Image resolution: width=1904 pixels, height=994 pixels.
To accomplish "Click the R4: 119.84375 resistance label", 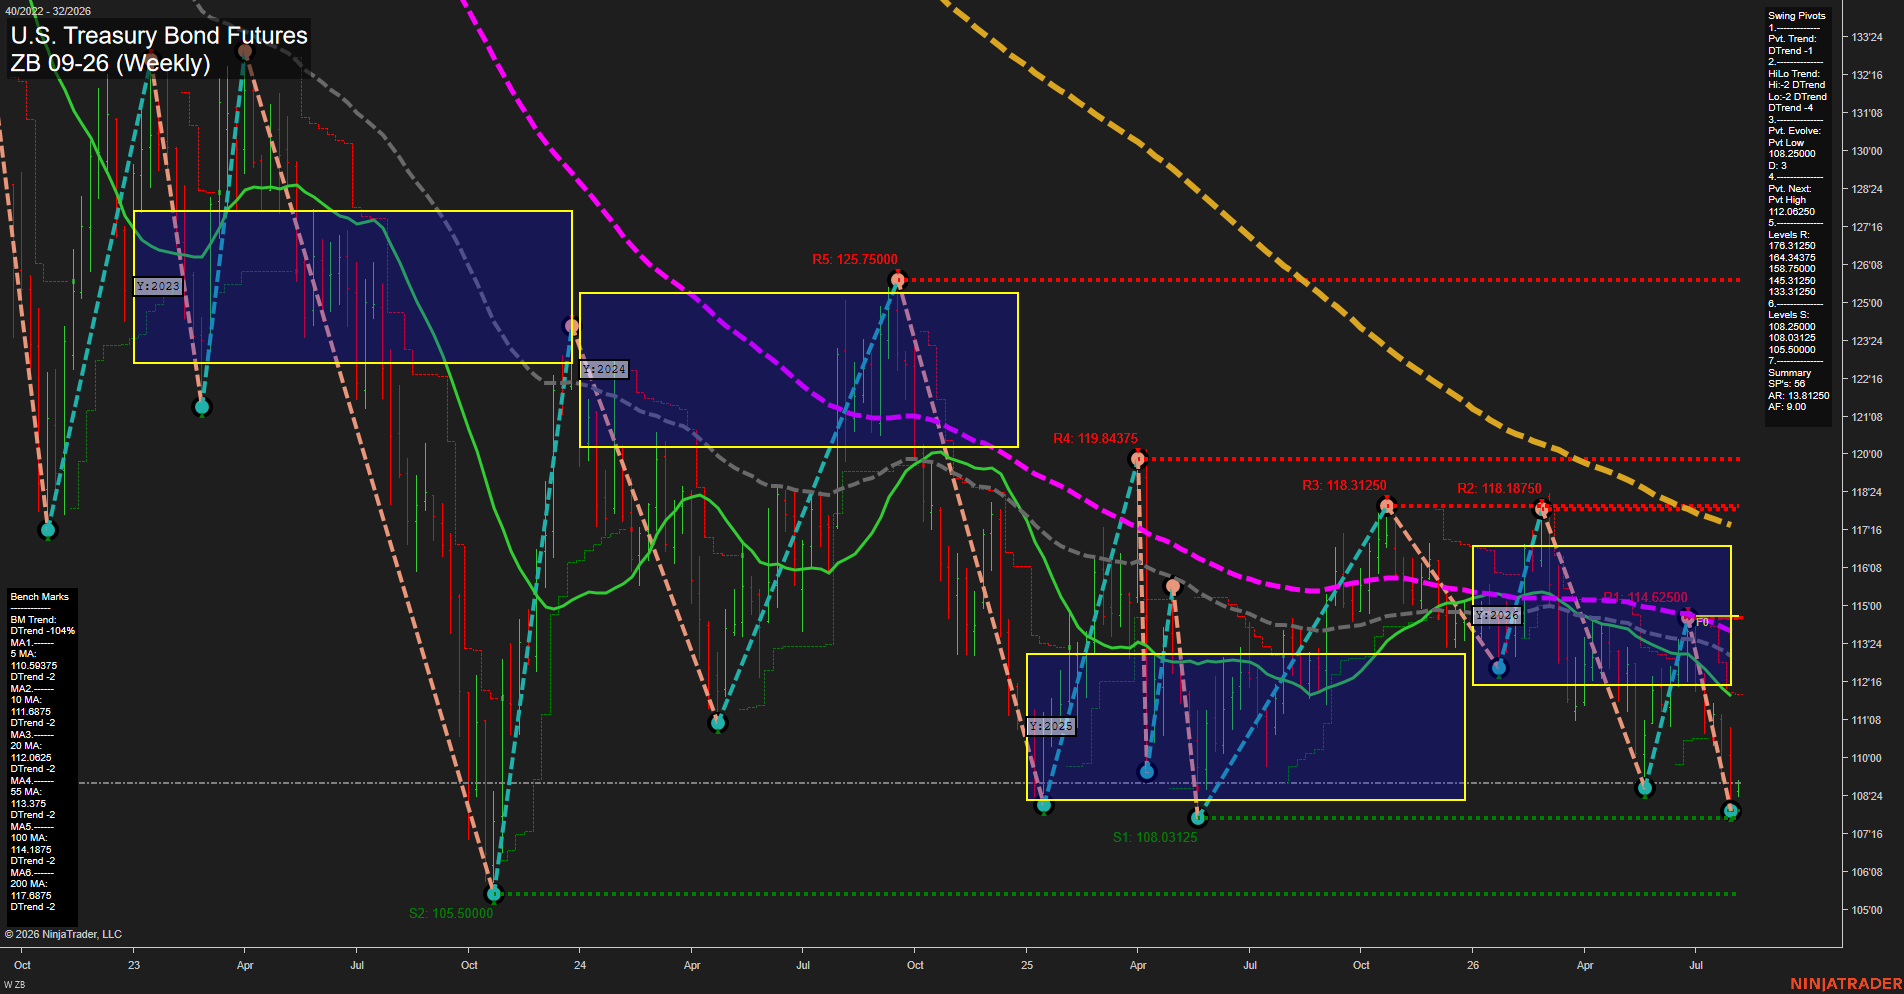I will (1095, 438).
